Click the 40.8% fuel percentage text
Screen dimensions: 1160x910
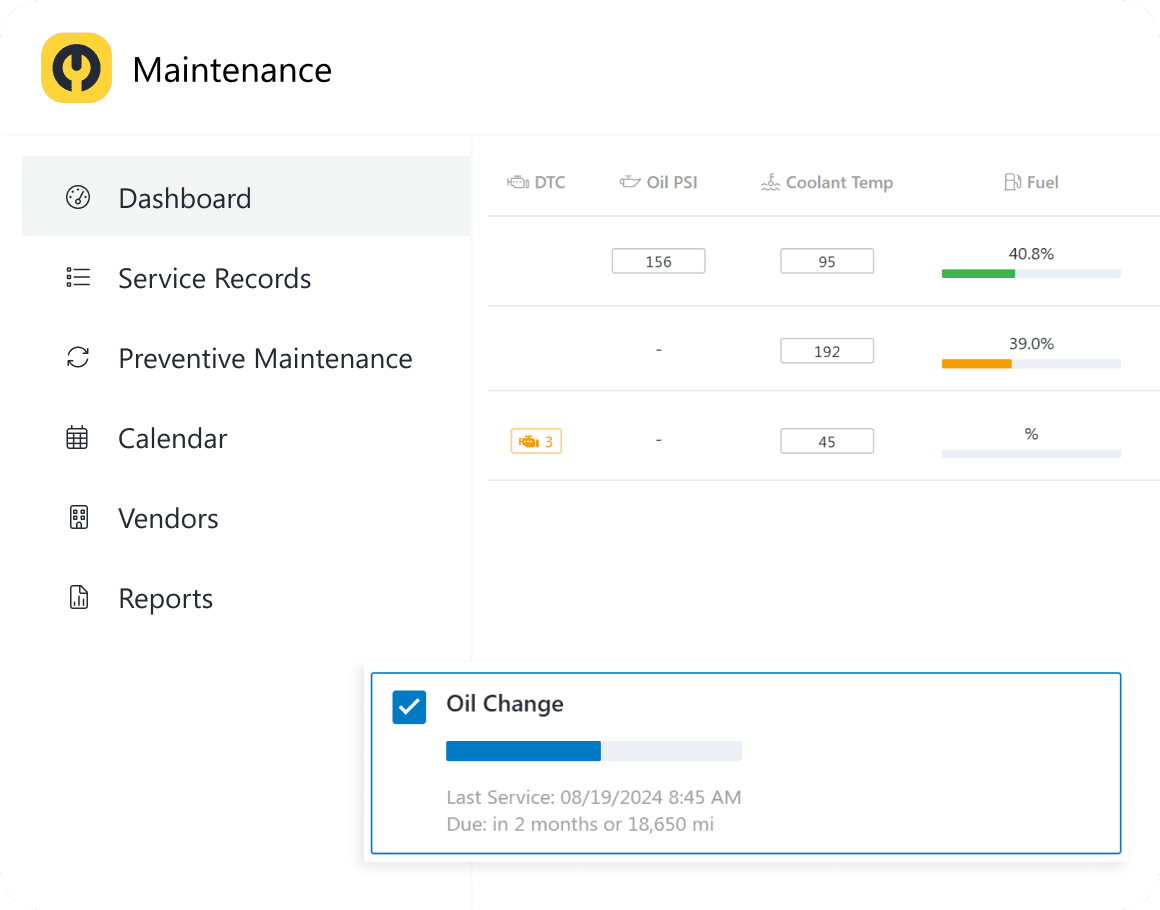(x=1031, y=254)
